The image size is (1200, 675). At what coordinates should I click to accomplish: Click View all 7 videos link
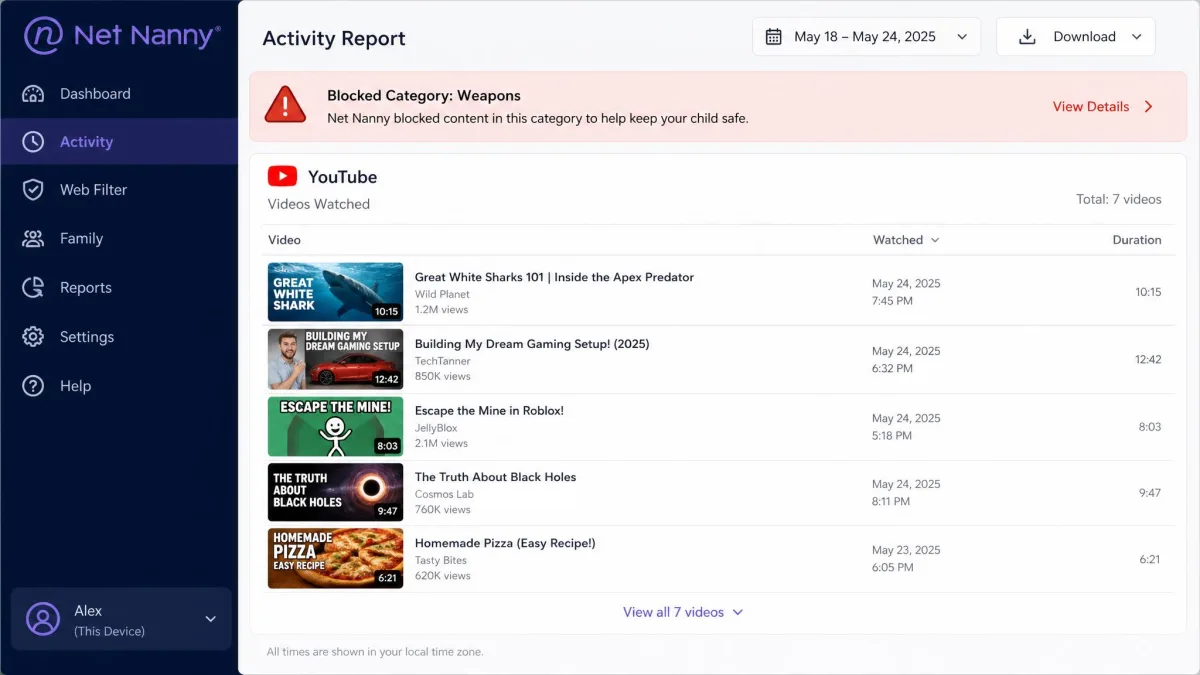(x=673, y=612)
